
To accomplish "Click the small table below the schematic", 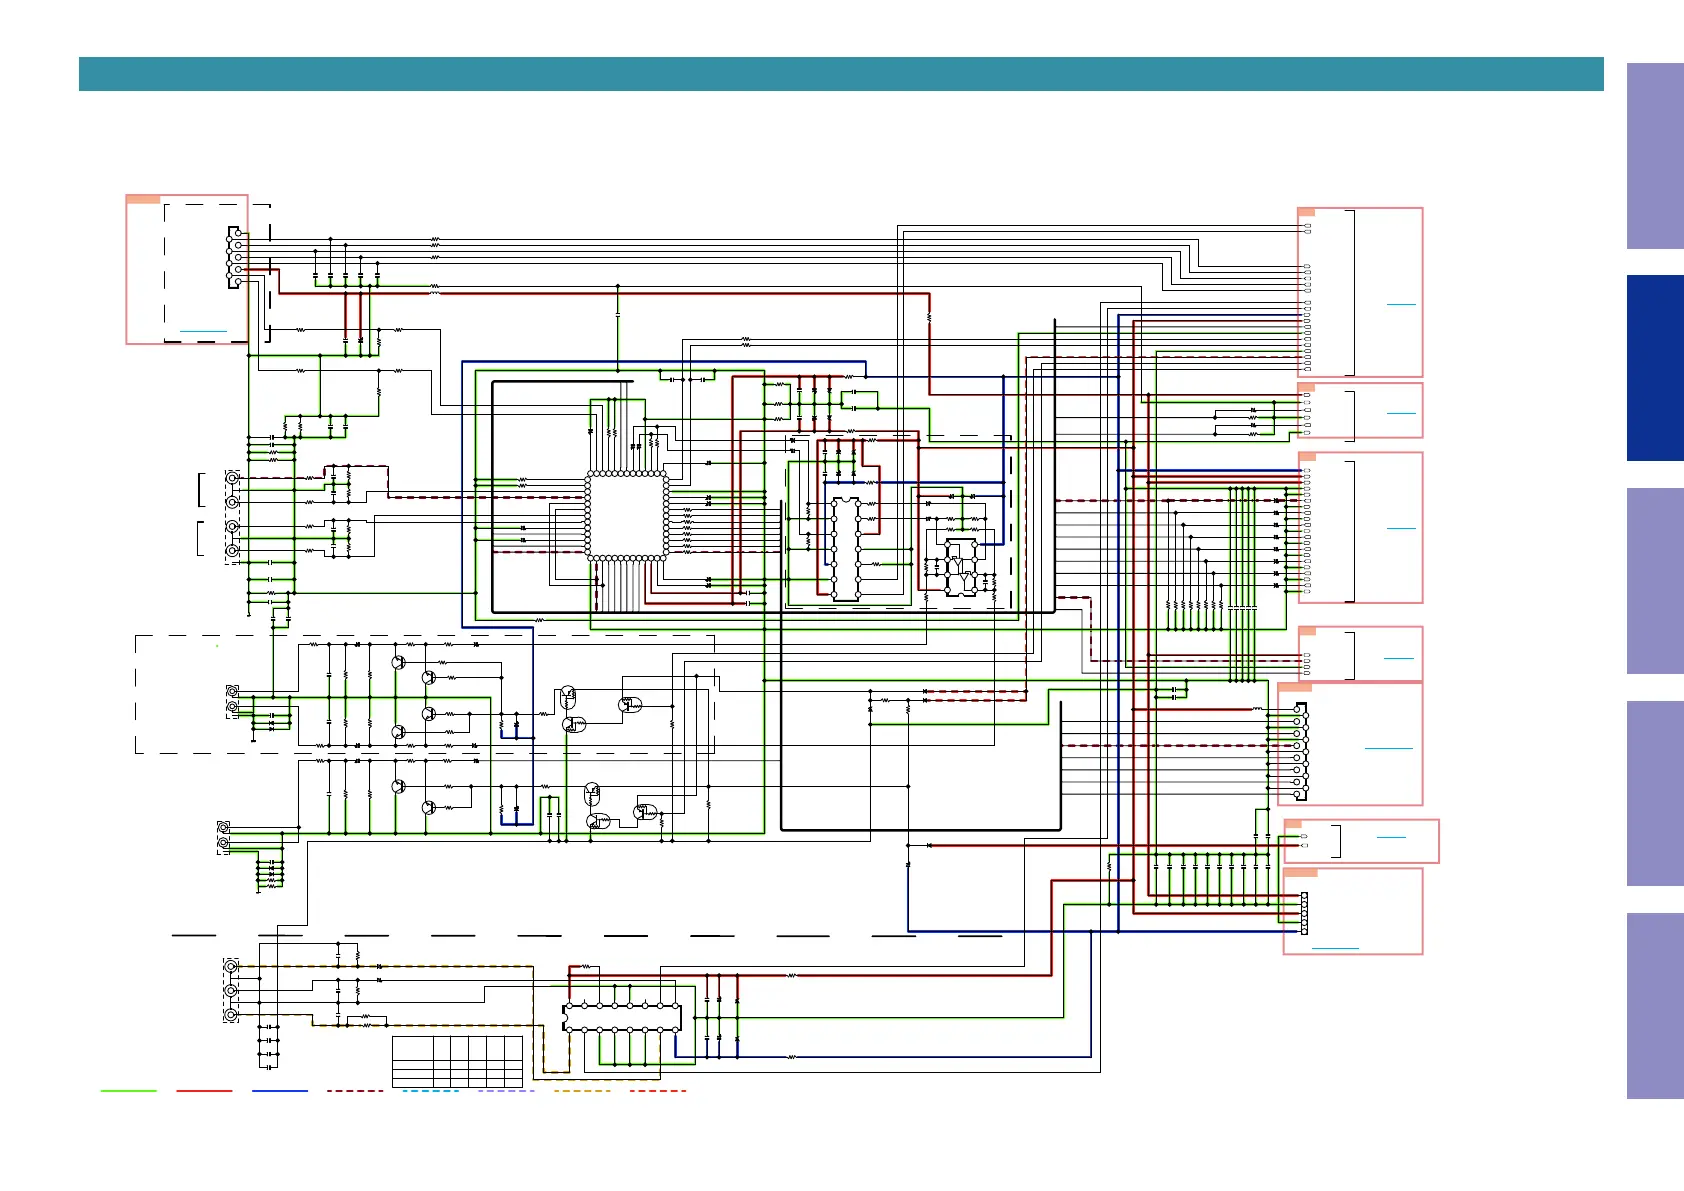I will (x=457, y=1062).
